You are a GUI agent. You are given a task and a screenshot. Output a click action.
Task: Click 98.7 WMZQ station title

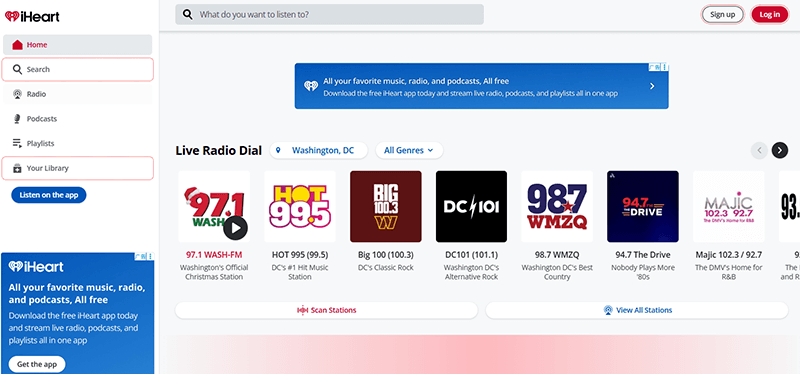(557, 255)
